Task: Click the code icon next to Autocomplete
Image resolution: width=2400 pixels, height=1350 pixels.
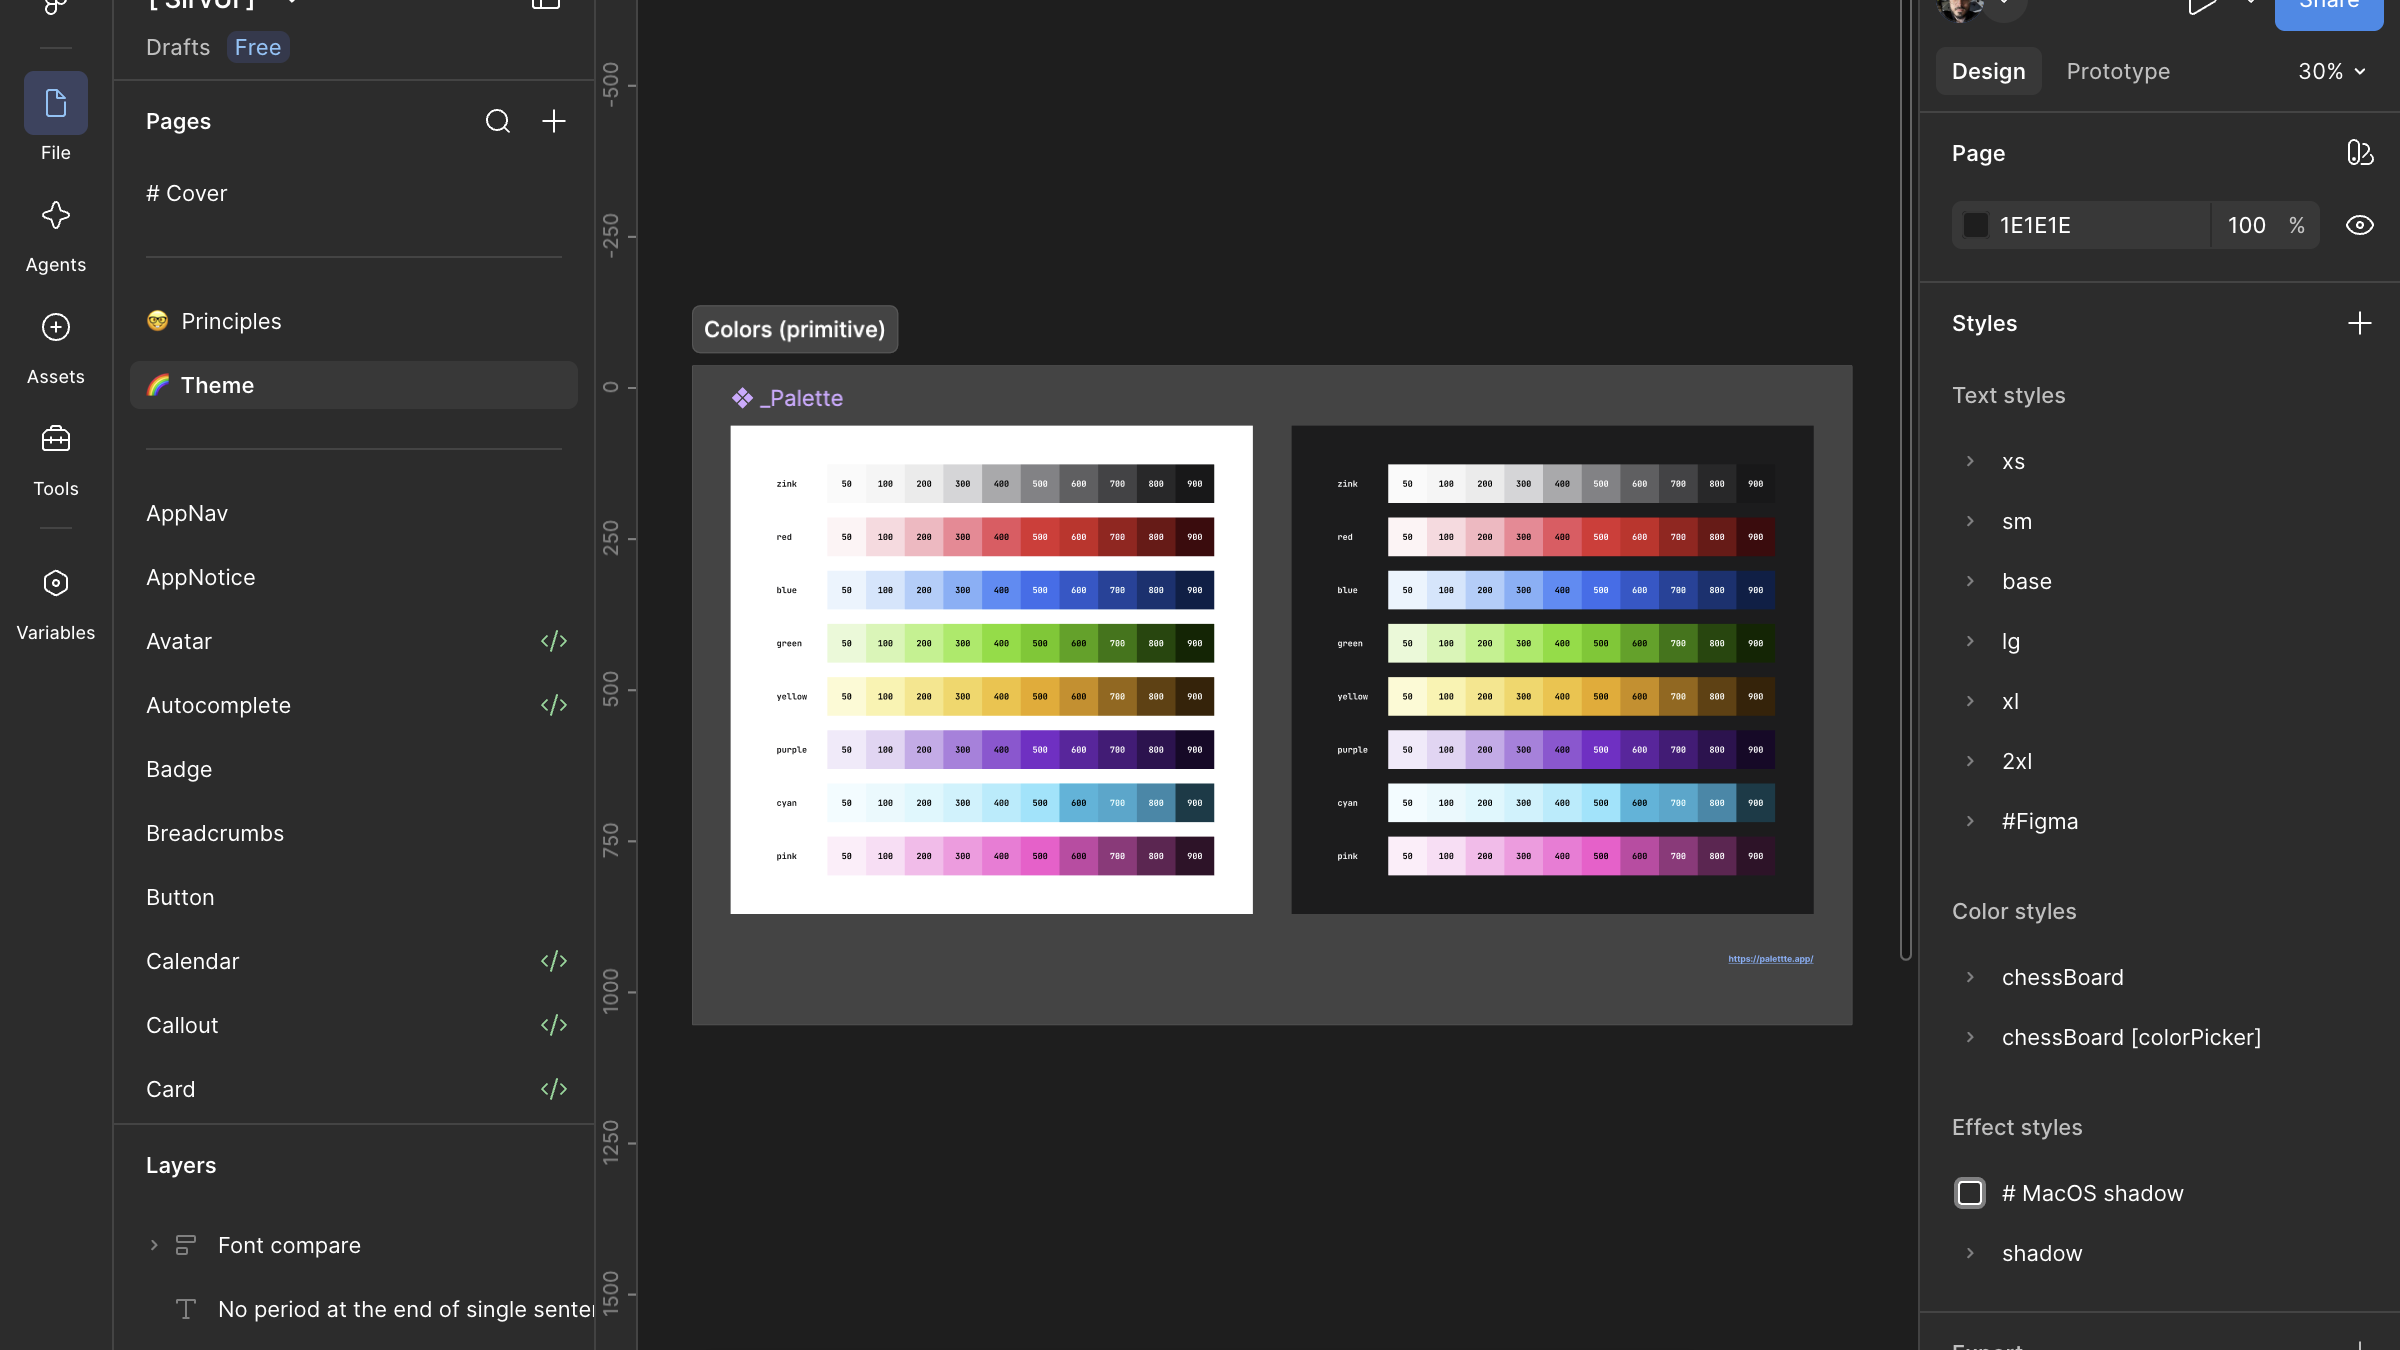Action: (x=554, y=705)
